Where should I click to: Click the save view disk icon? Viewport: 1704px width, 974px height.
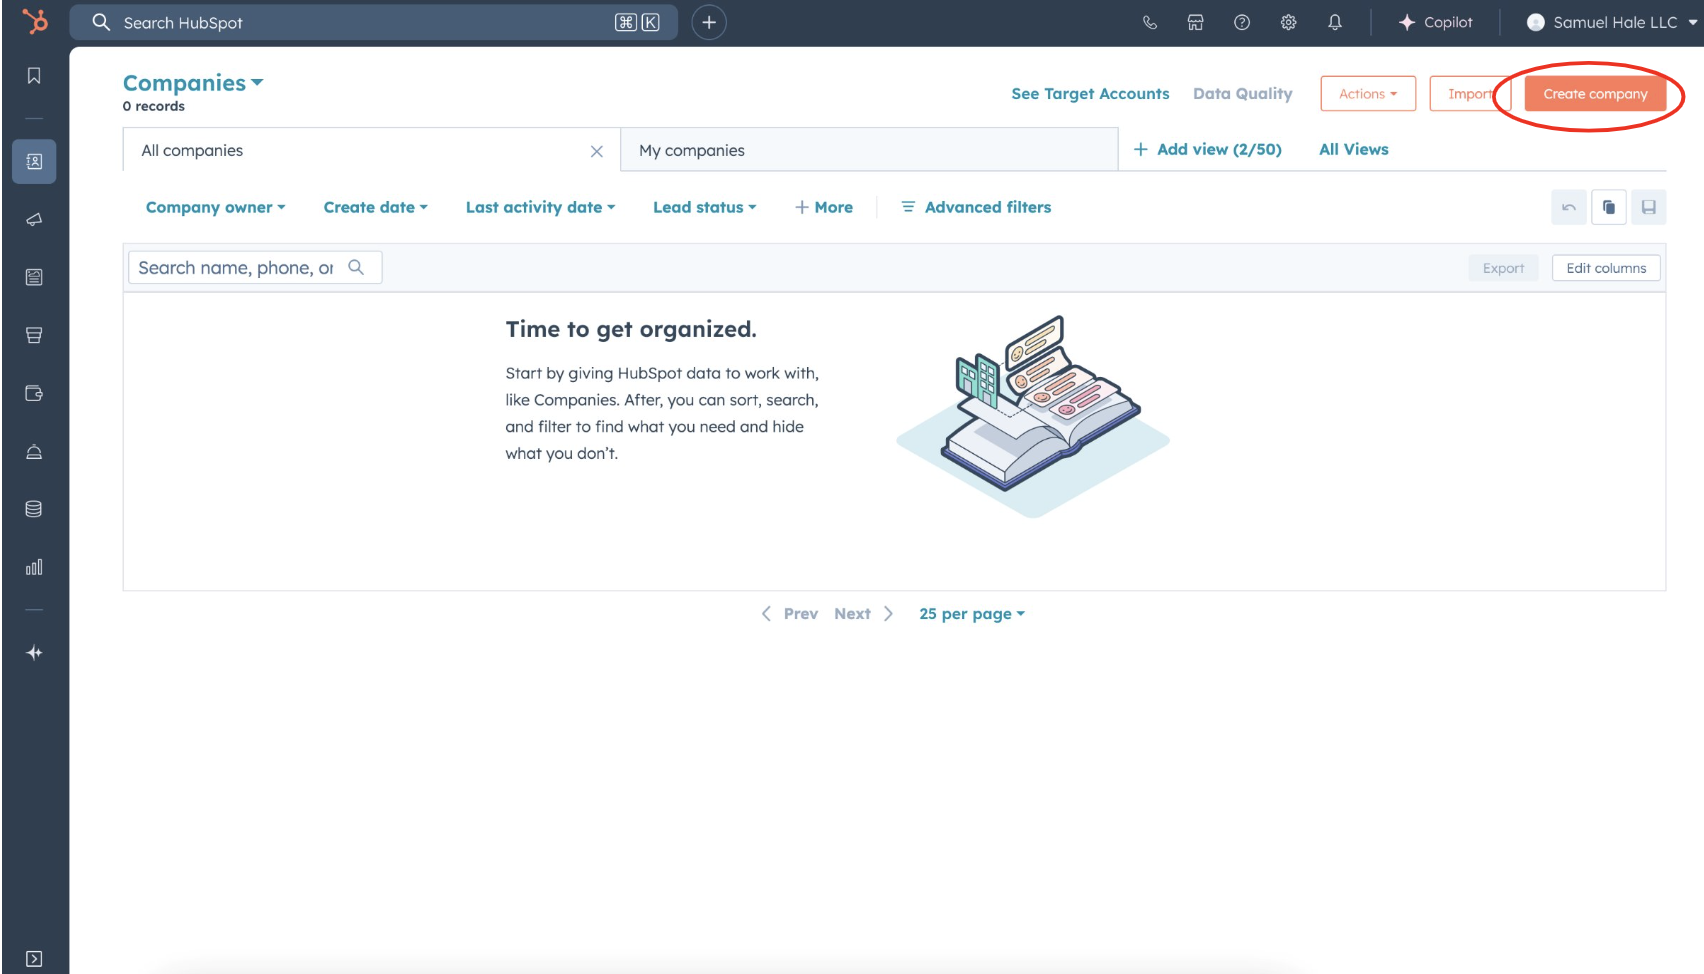[1649, 207]
